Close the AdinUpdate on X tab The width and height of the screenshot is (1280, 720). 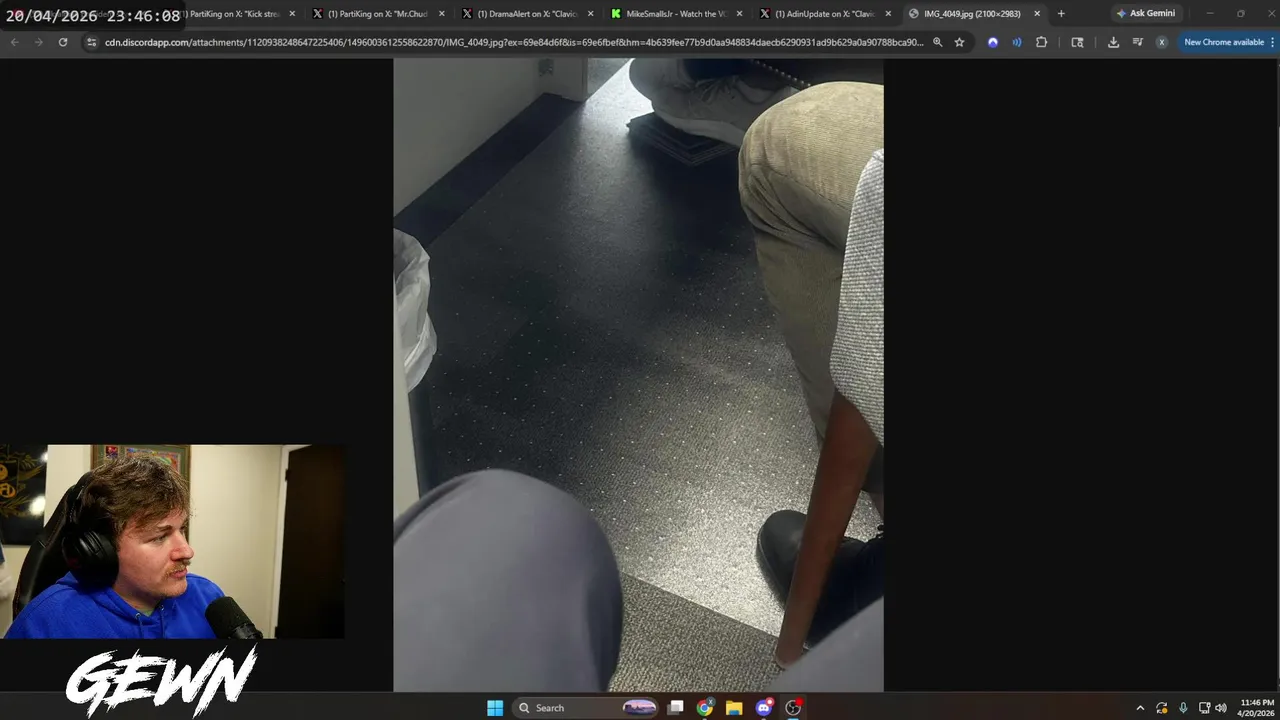(x=888, y=14)
